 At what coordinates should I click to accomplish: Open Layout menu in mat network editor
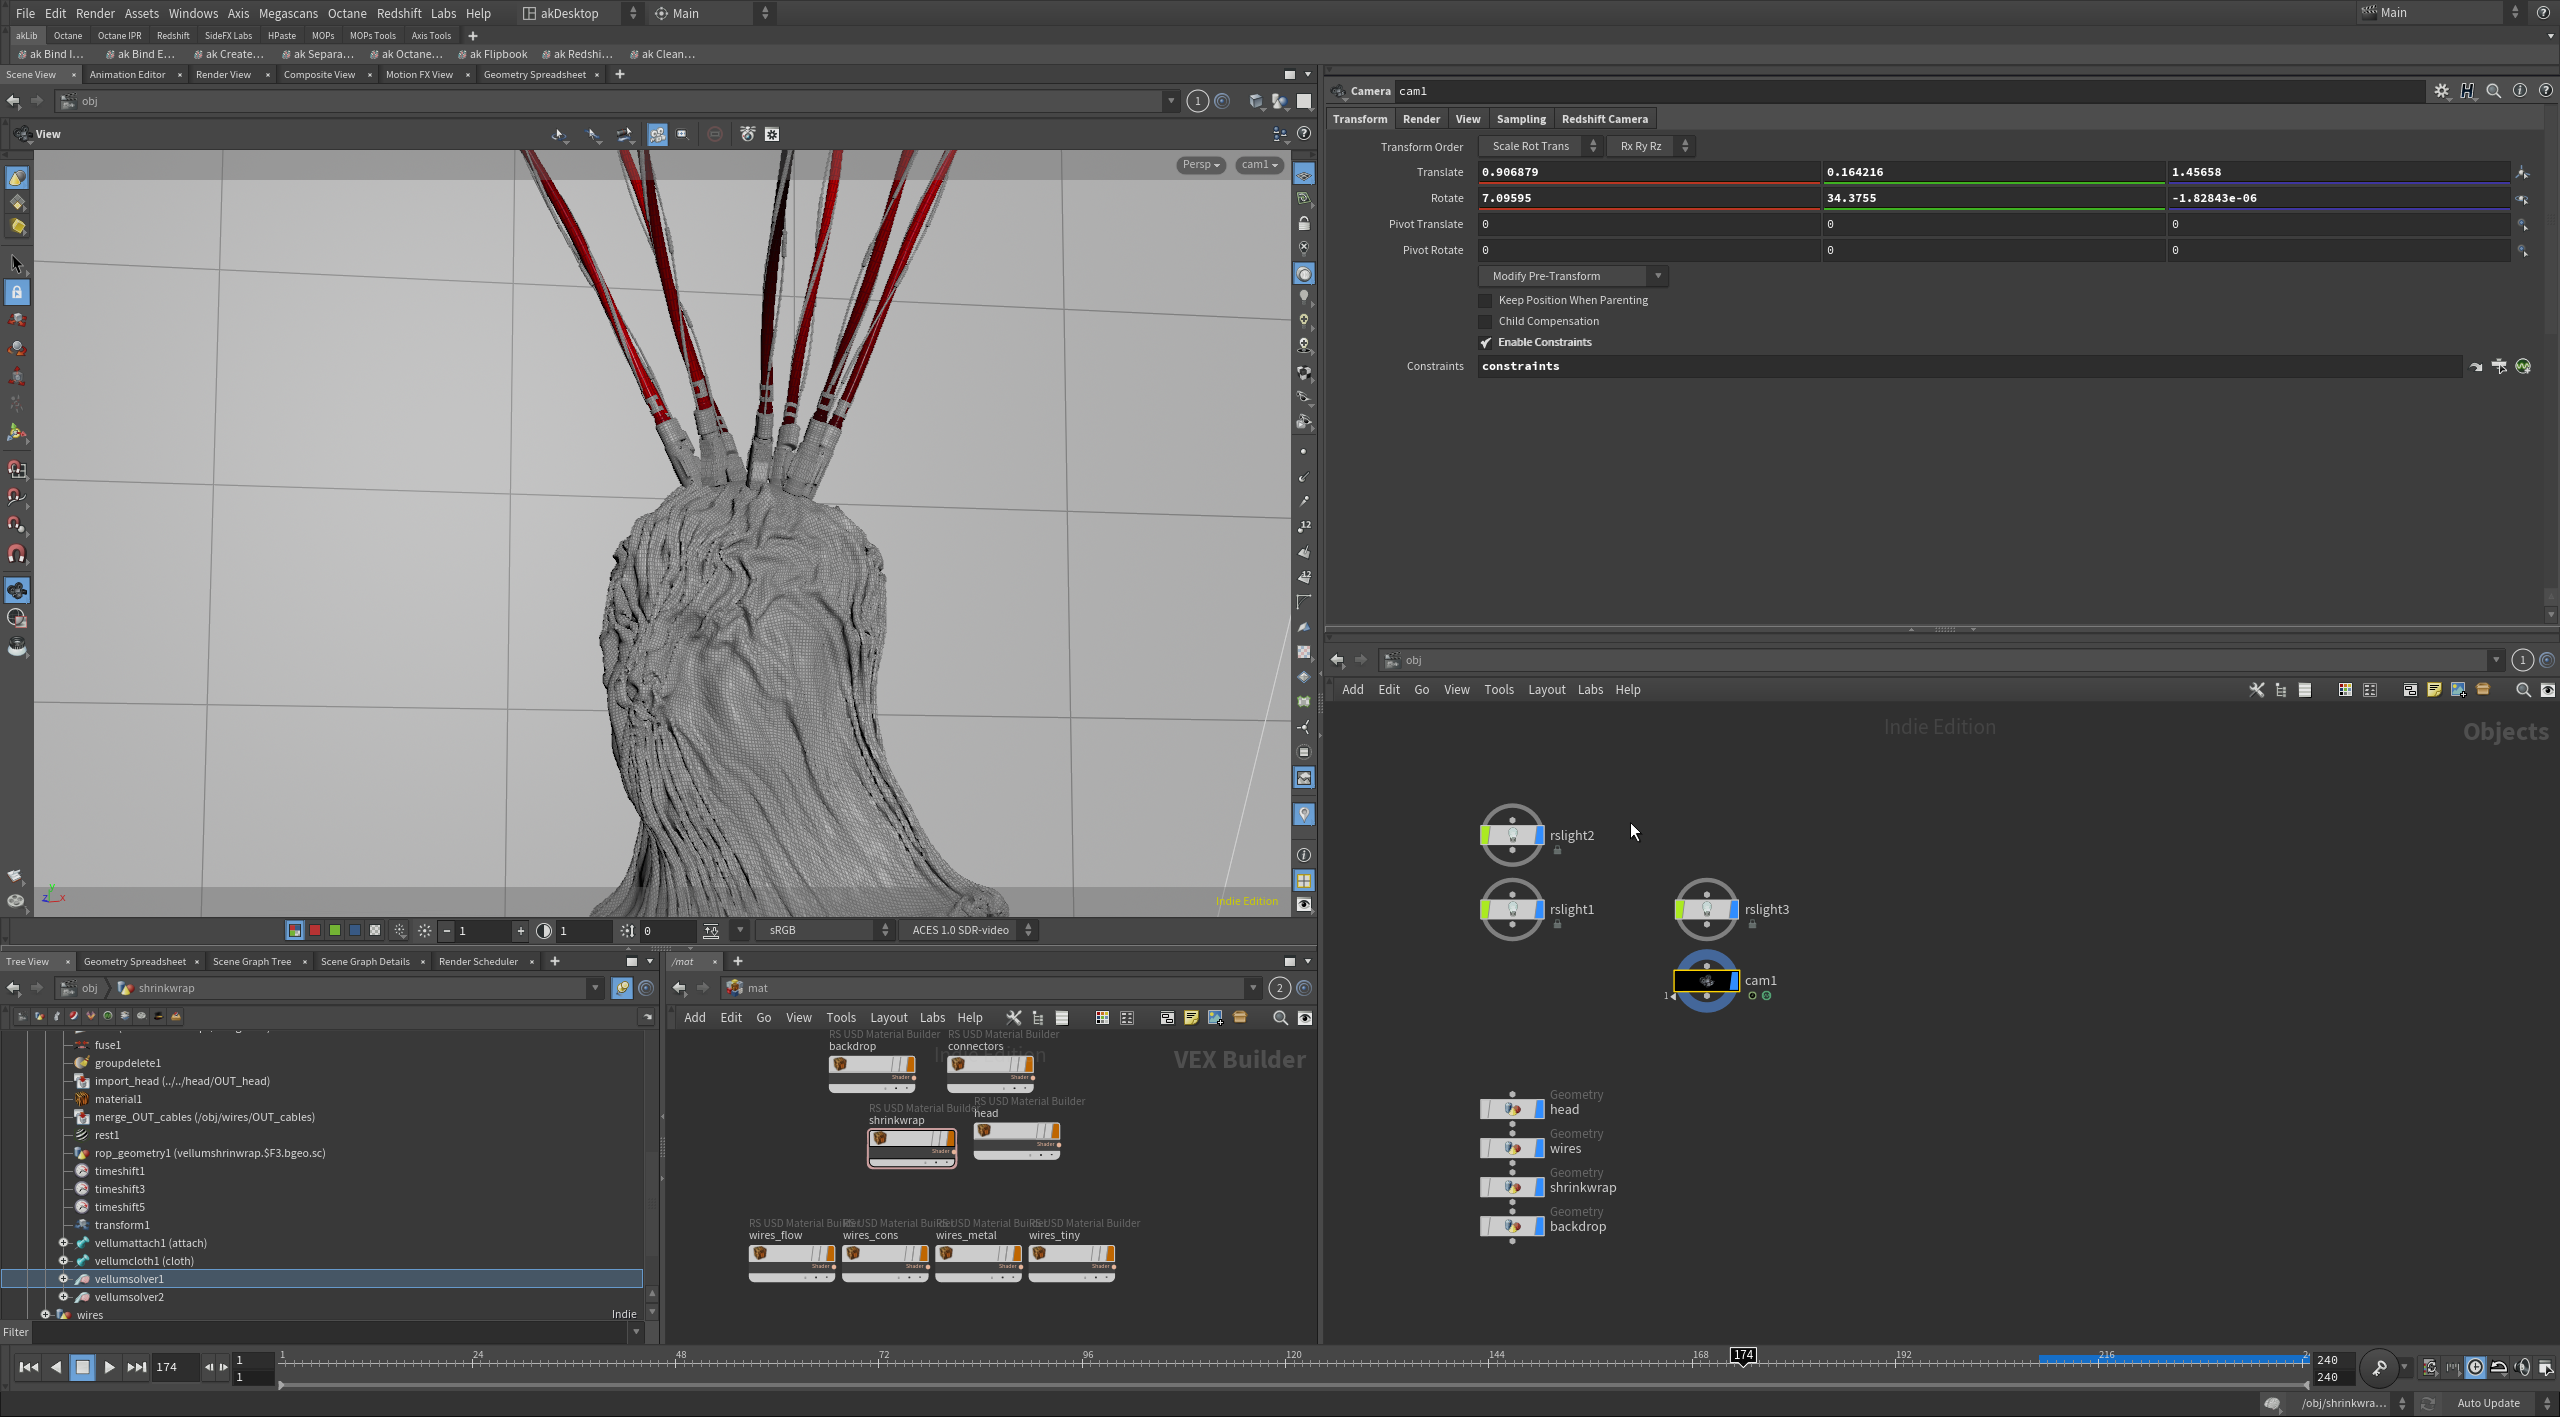point(888,1018)
